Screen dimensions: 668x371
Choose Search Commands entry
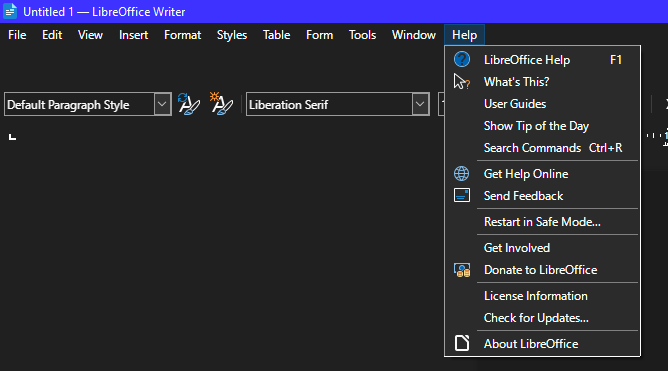542,148
